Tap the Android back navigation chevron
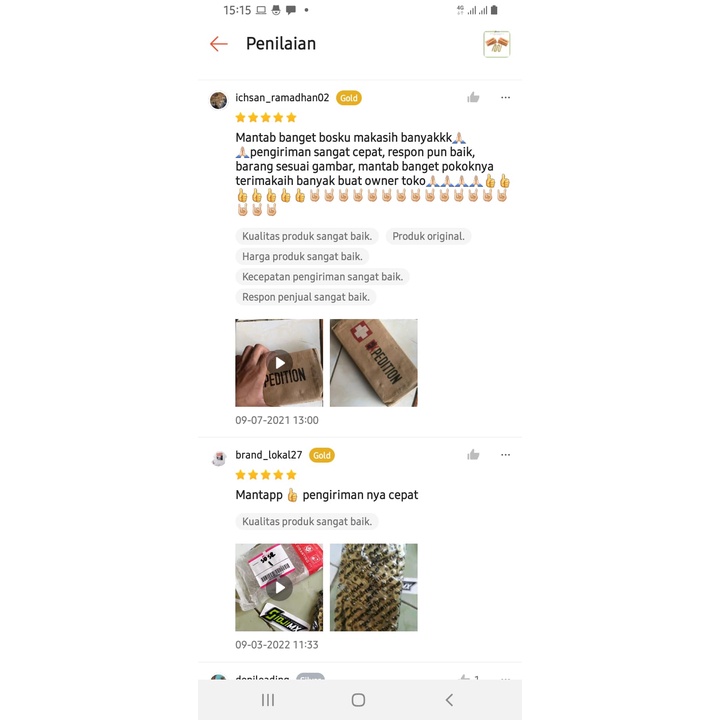Image resolution: width=720 pixels, height=720 pixels. (449, 700)
